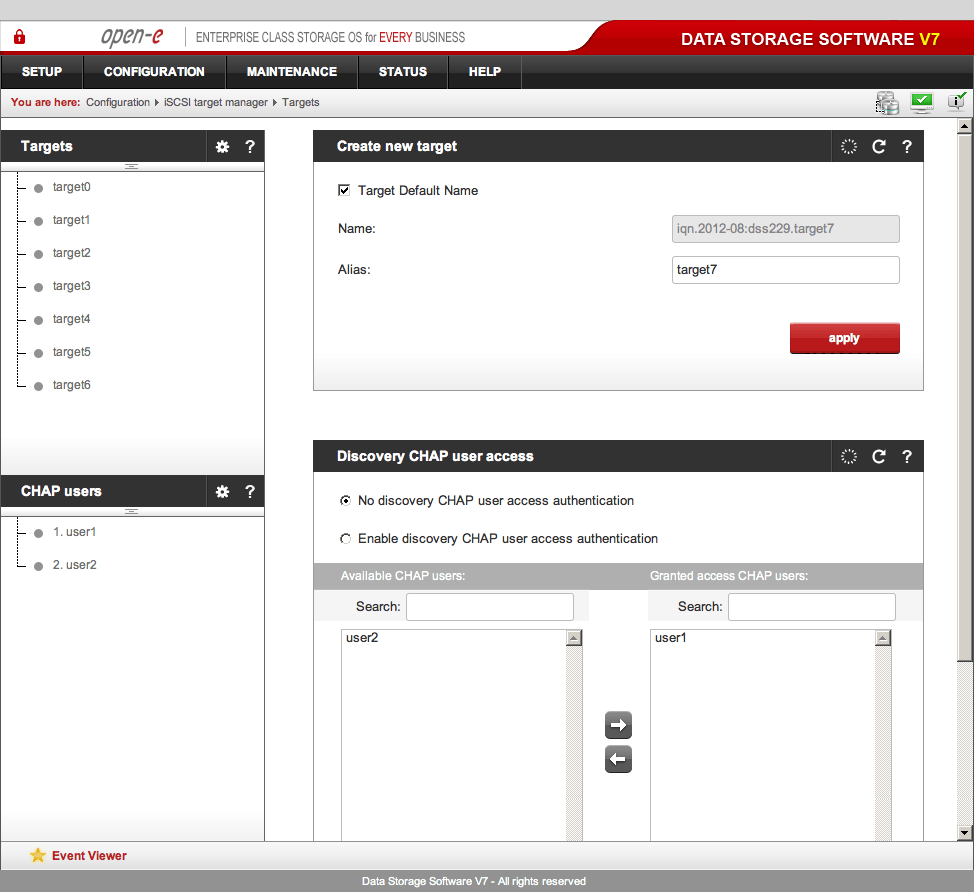Open the MAINTENANCE menu
974x892 pixels.
click(x=292, y=72)
